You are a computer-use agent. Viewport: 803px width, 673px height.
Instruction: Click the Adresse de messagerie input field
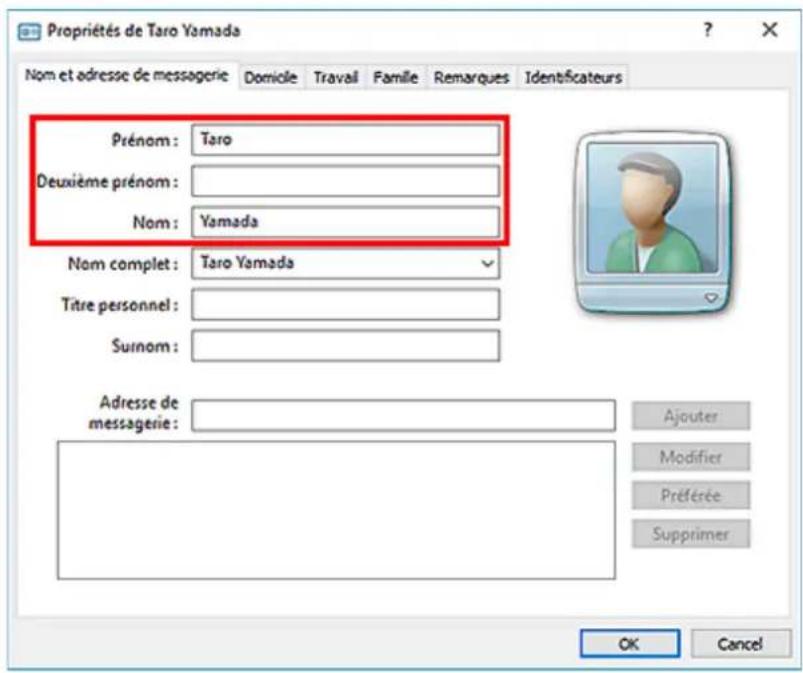click(x=404, y=415)
